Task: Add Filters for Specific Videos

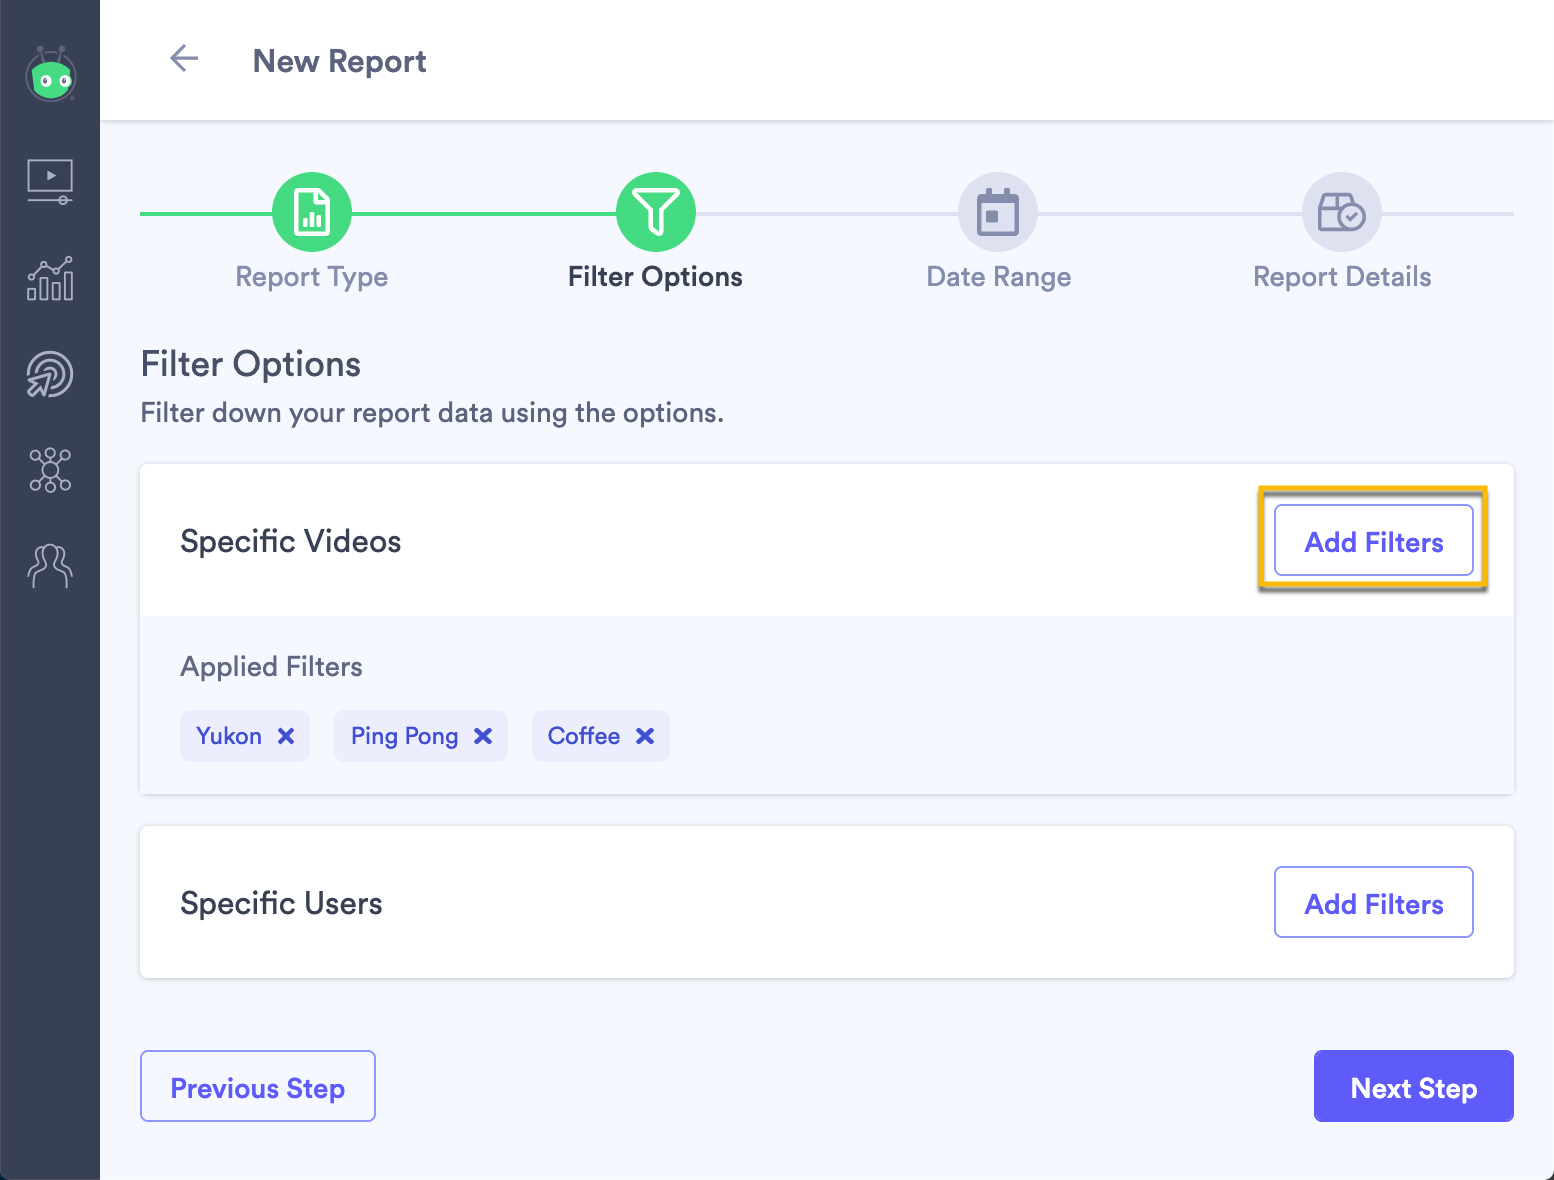Action: pos(1374,541)
